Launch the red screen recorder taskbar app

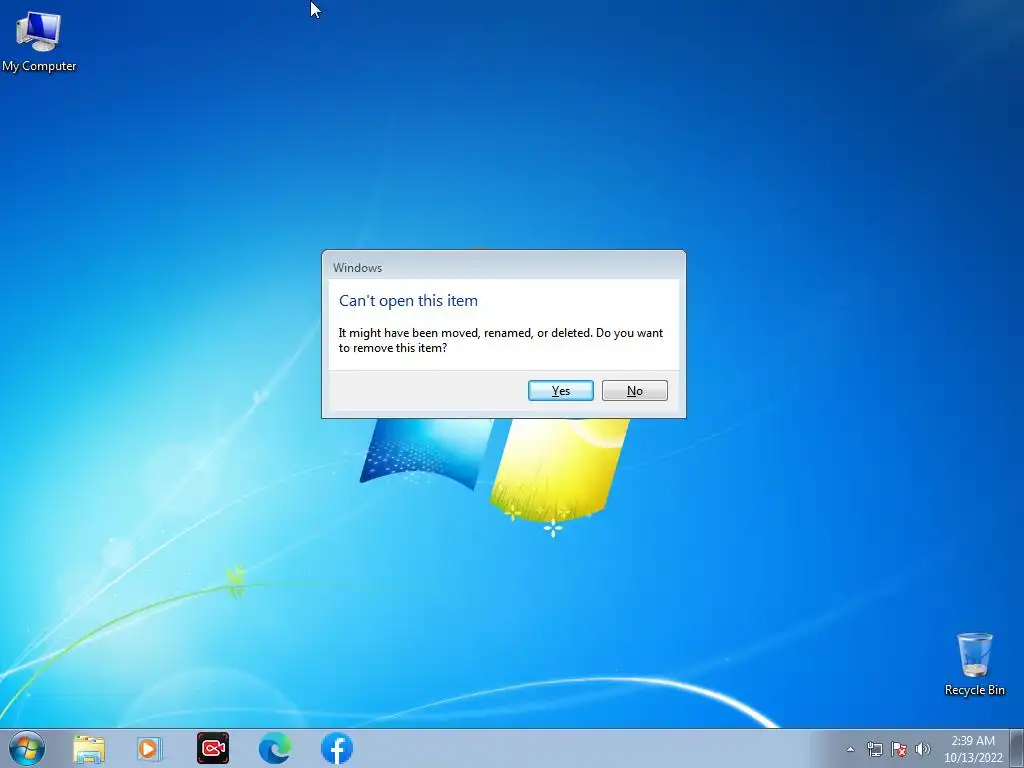(213, 748)
